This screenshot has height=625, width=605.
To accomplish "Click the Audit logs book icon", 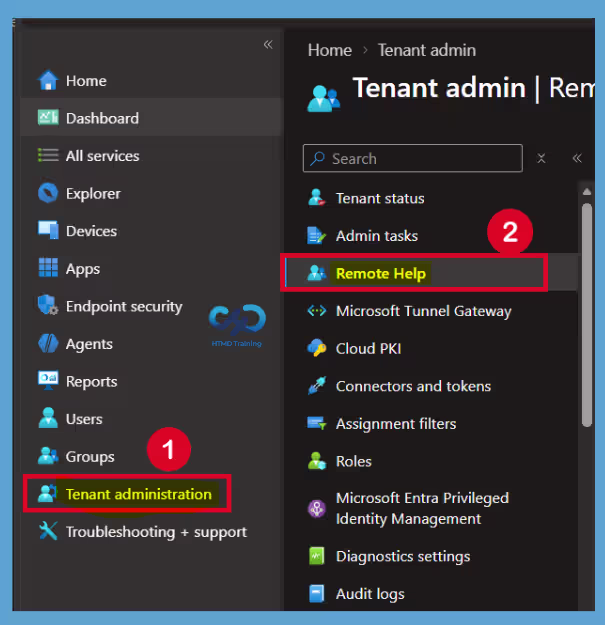I will point(317,593).
